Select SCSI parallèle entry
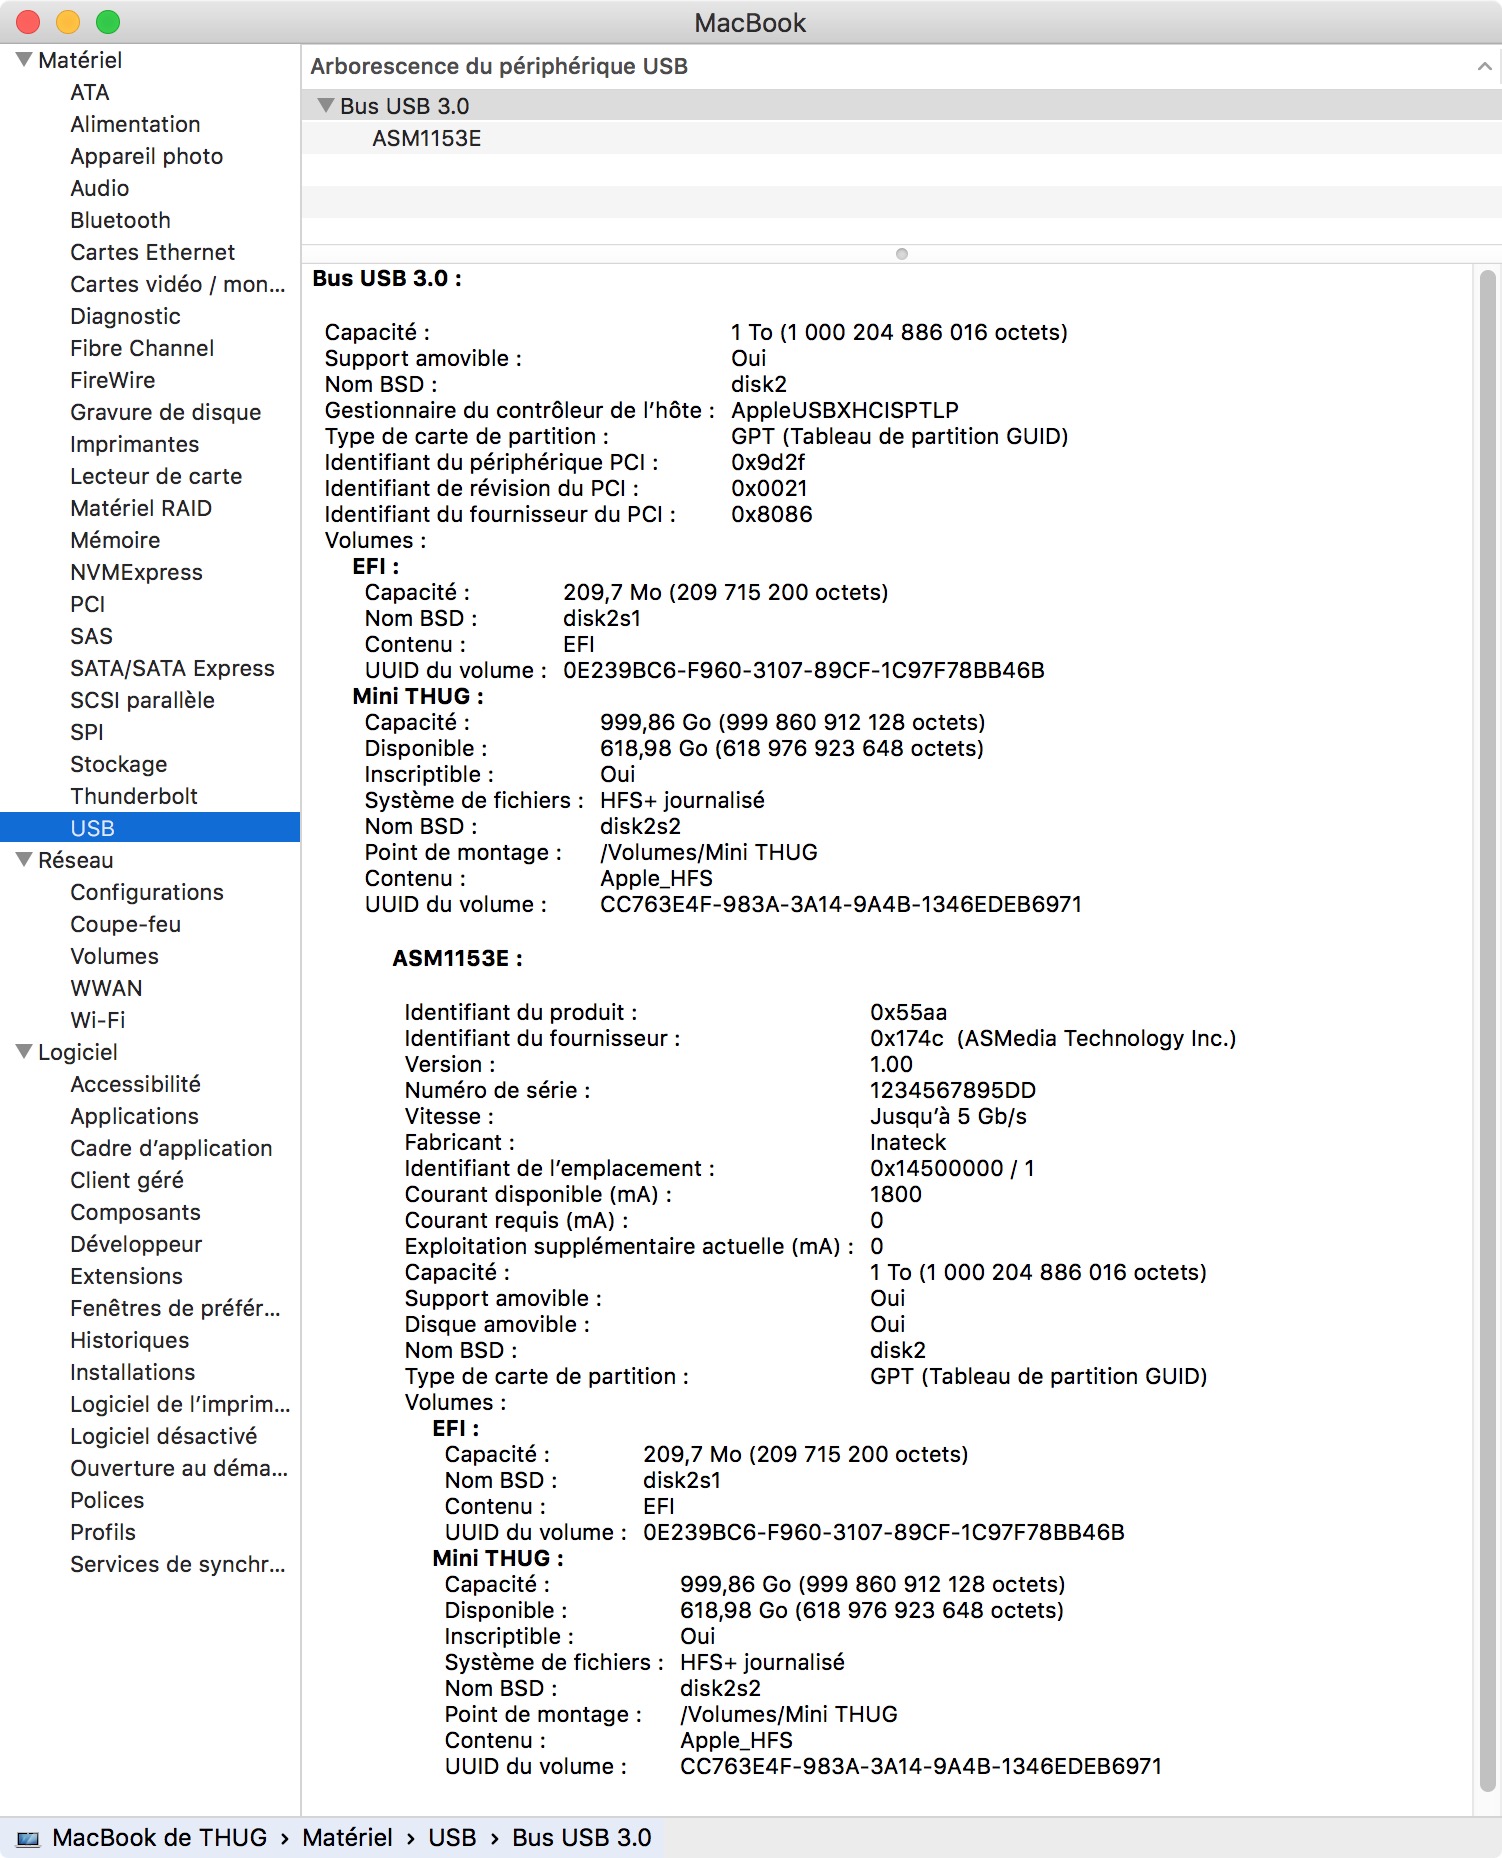 coord(142,700)
